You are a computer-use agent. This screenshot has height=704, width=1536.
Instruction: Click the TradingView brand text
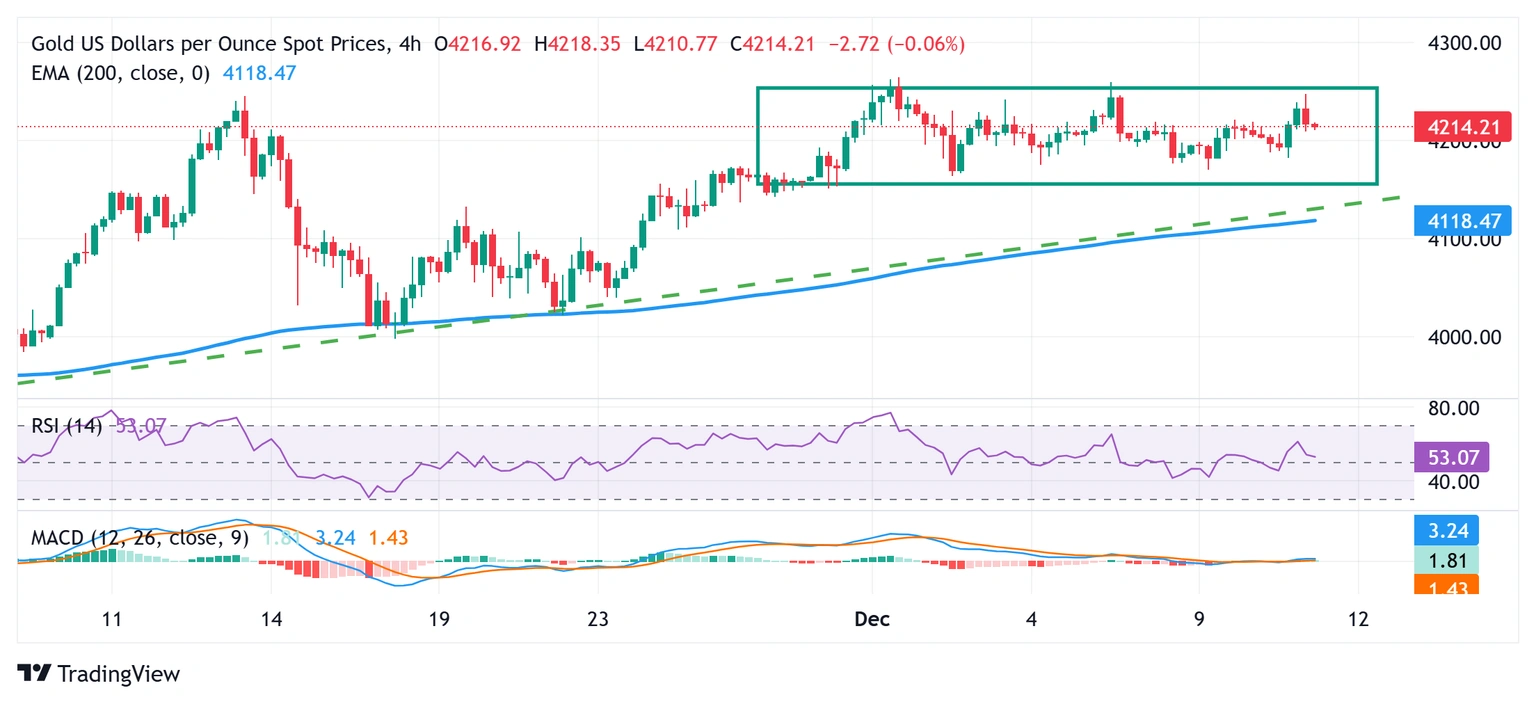[118, 674]
